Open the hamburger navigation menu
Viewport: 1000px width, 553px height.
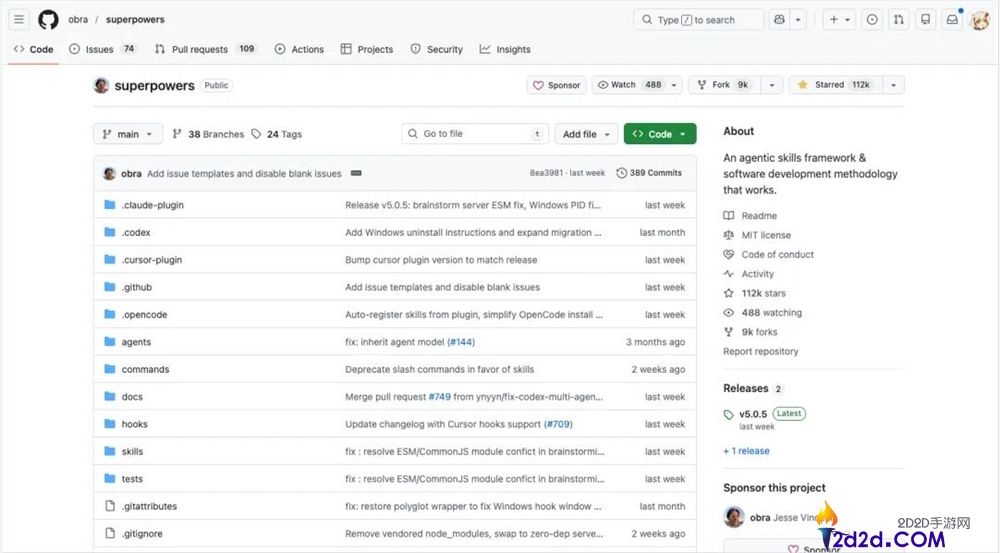pos(19,19)
